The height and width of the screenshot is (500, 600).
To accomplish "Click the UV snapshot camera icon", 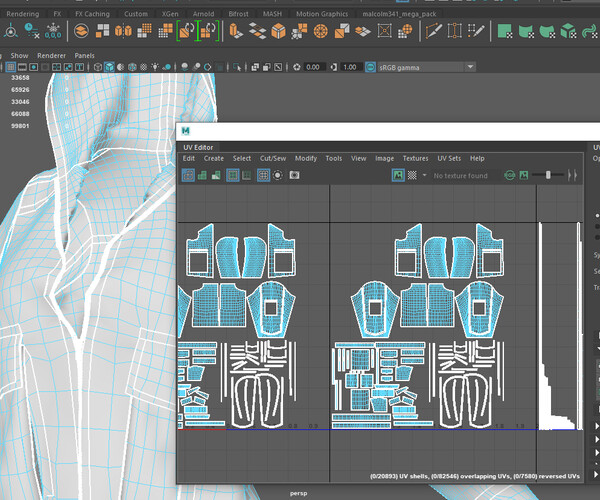I will [295, 175].
